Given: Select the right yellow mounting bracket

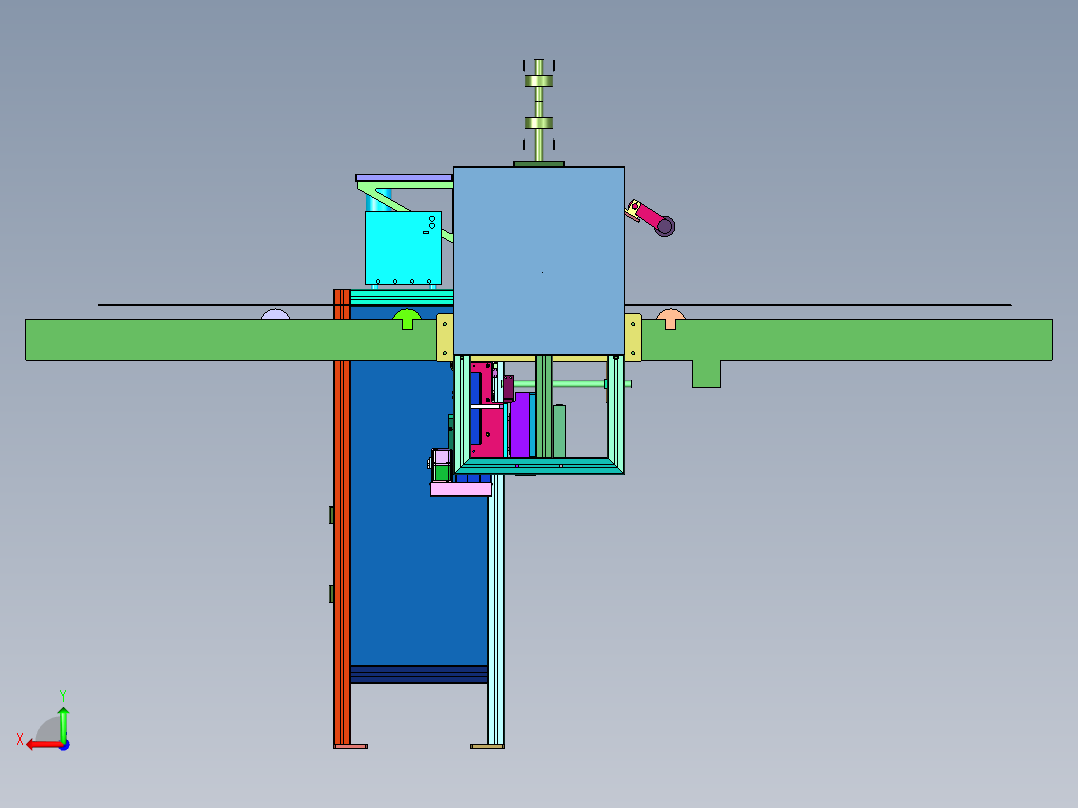Looking at the screenshot, I should click(x=632, y=337).
